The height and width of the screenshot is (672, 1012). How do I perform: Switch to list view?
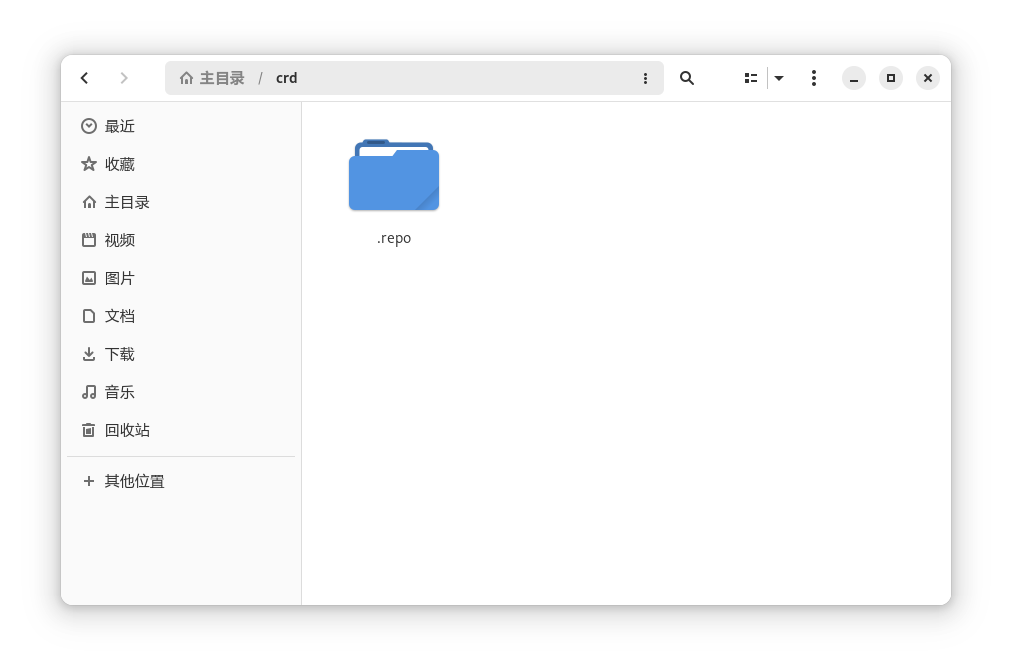pyautogui.click(x=751, y=78)
